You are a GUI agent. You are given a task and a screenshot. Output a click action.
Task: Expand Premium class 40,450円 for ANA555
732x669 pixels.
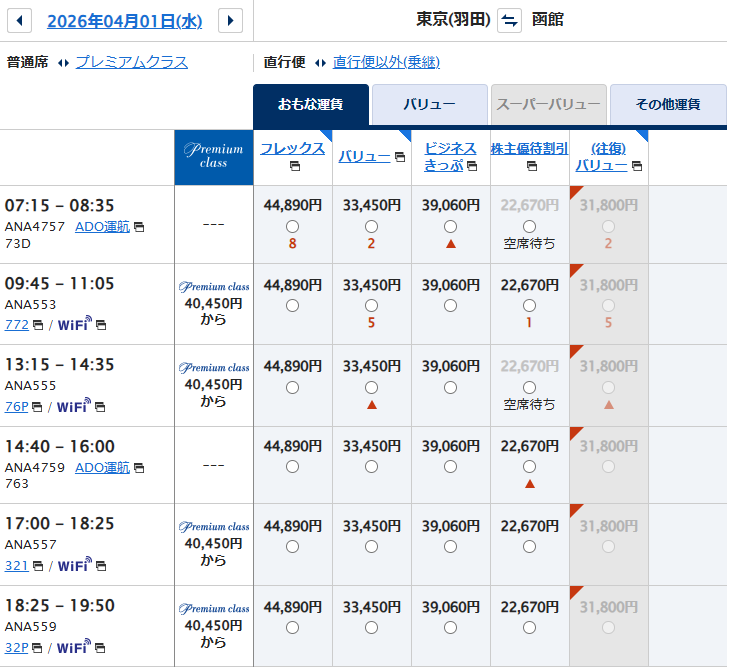(213, 385)
